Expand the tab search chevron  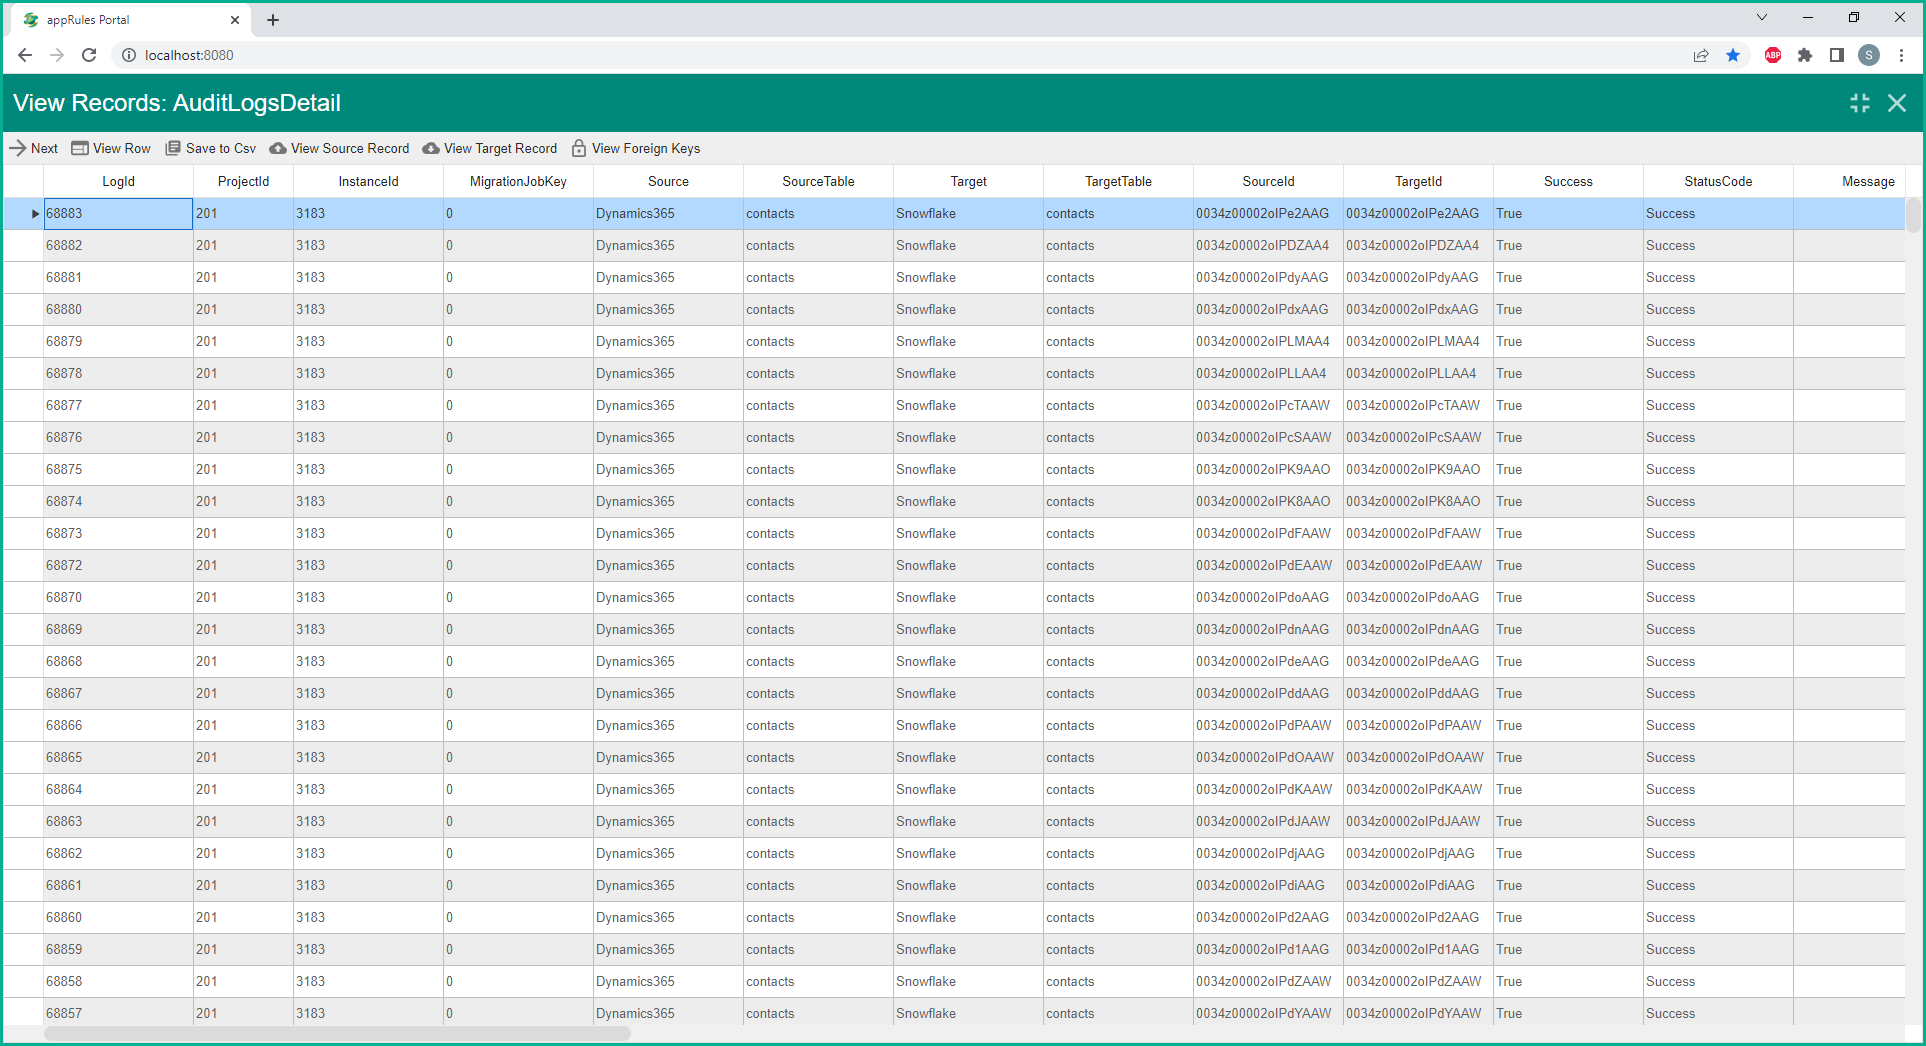tap(1762, 18)
